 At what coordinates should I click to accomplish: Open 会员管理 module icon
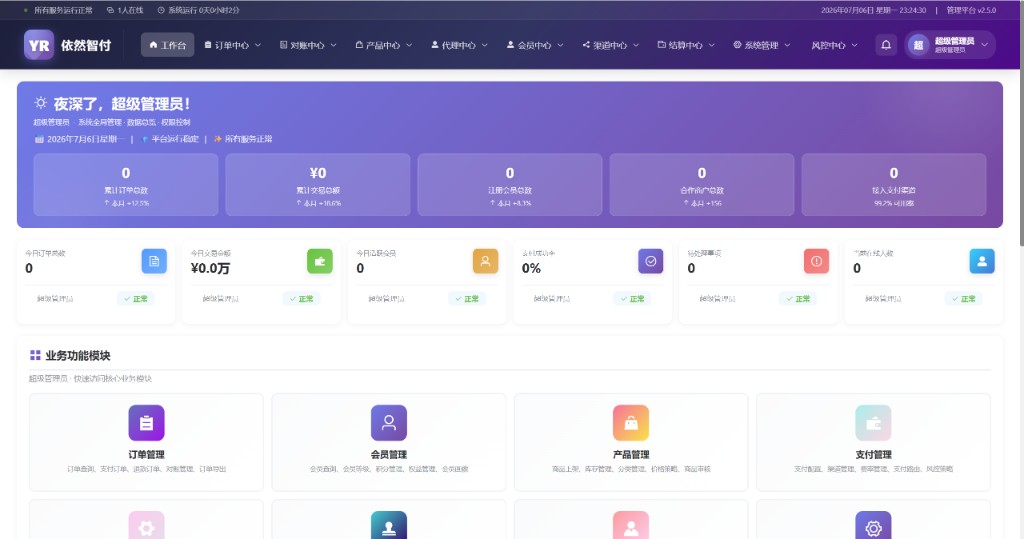click(389, 423)
